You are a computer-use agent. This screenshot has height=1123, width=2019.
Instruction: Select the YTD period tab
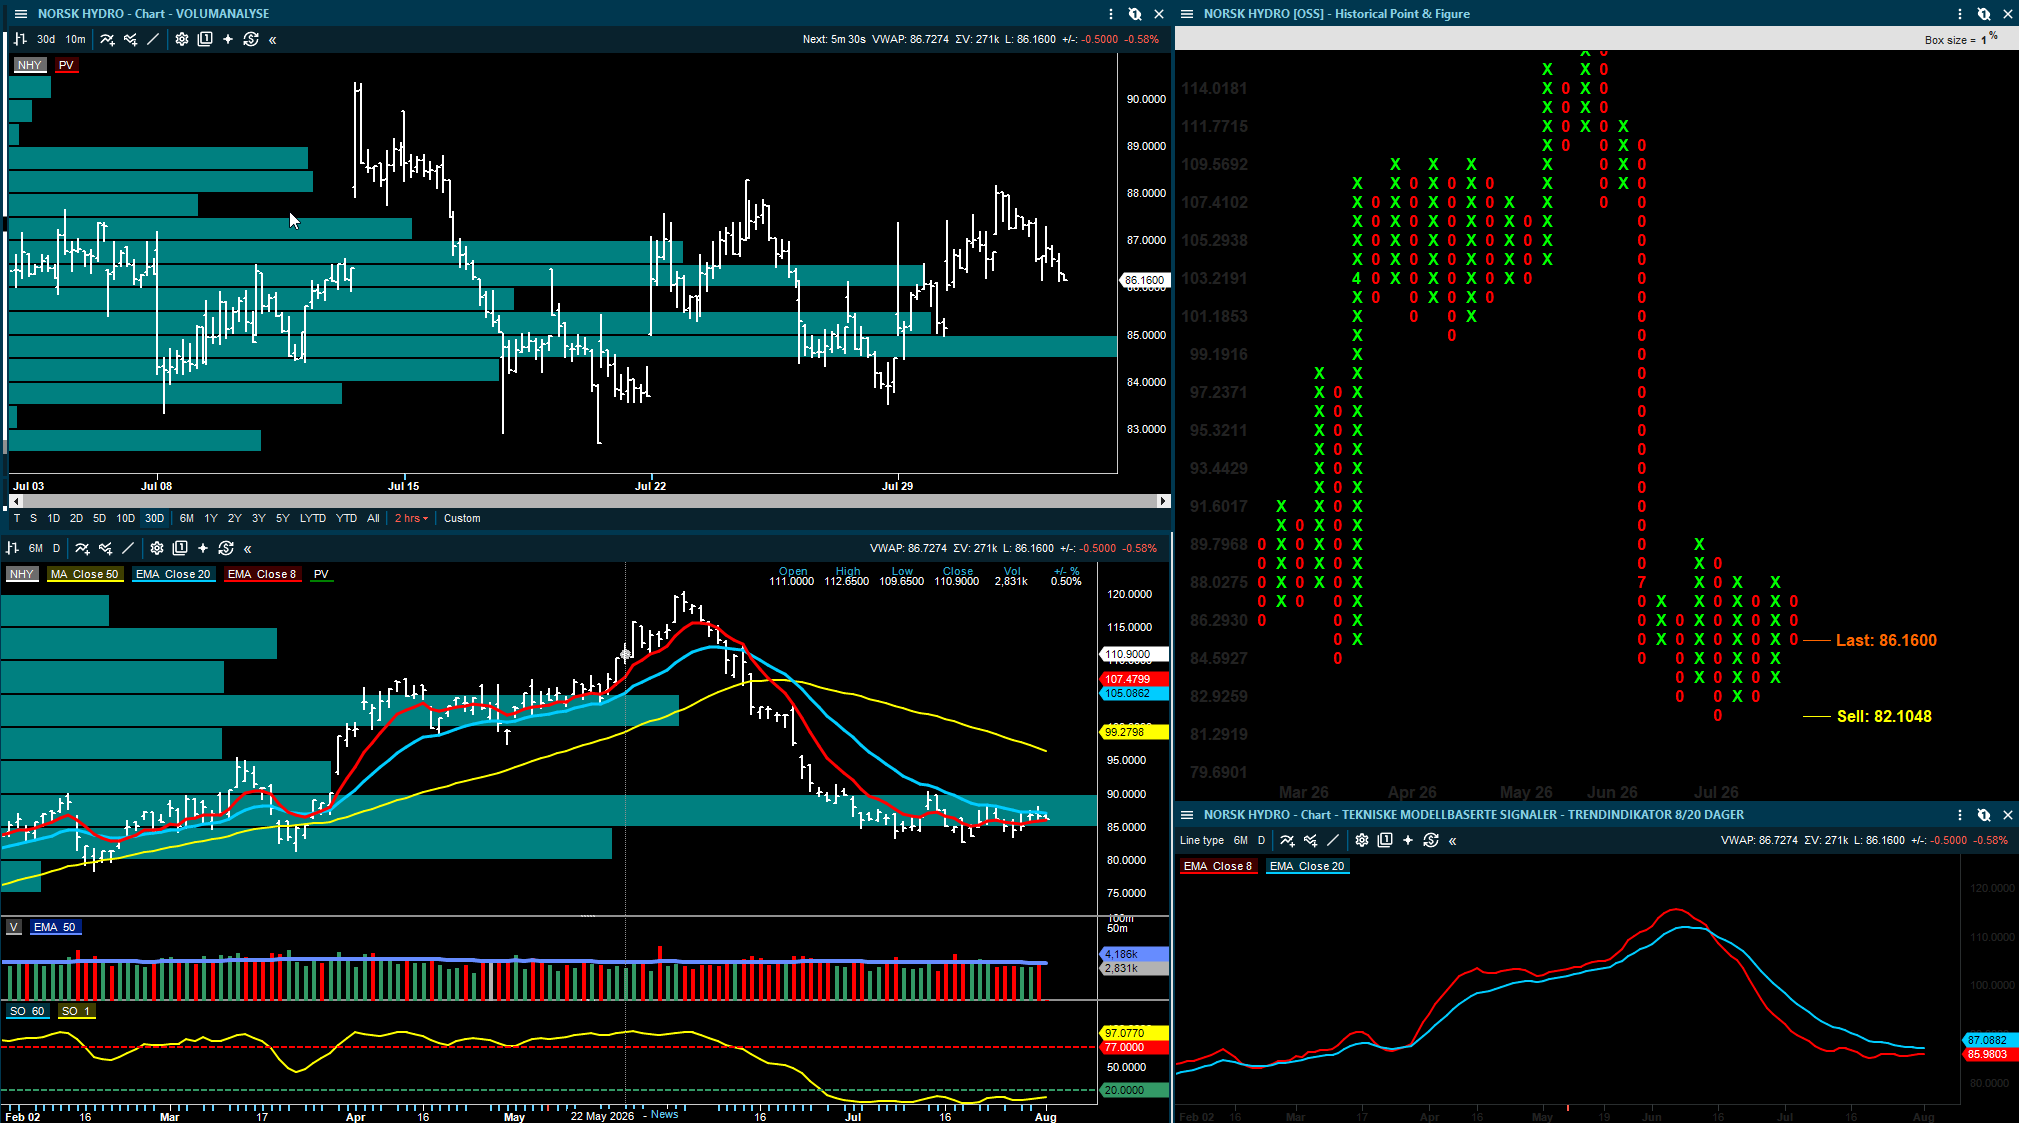click(347, 518)
